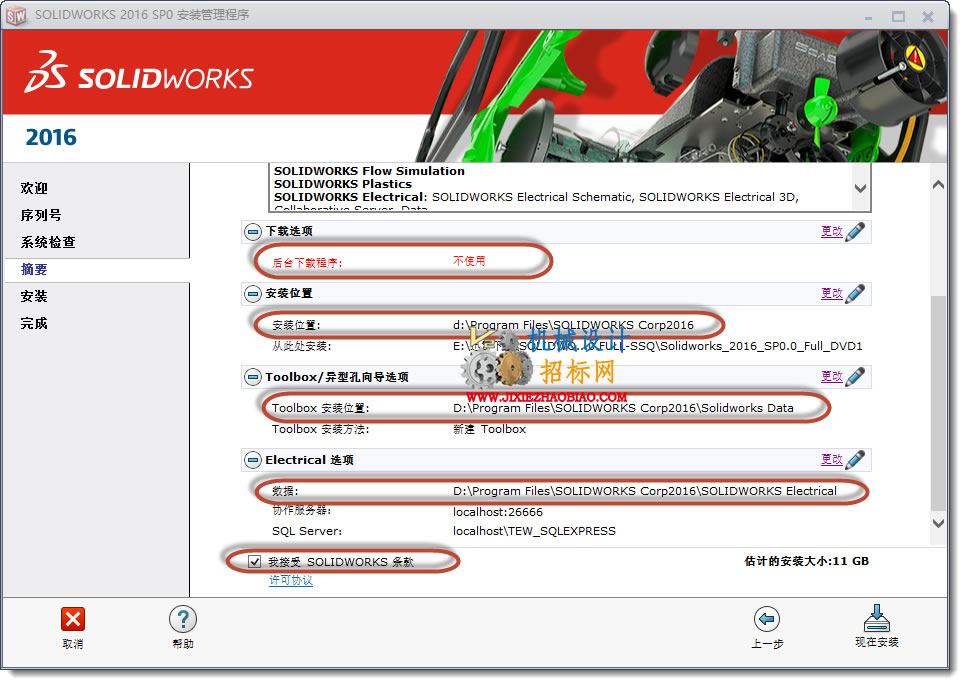965x685 pixels.
Task: Click the SOLIDWORKS logo in banner
Action: tap(139, 73)
